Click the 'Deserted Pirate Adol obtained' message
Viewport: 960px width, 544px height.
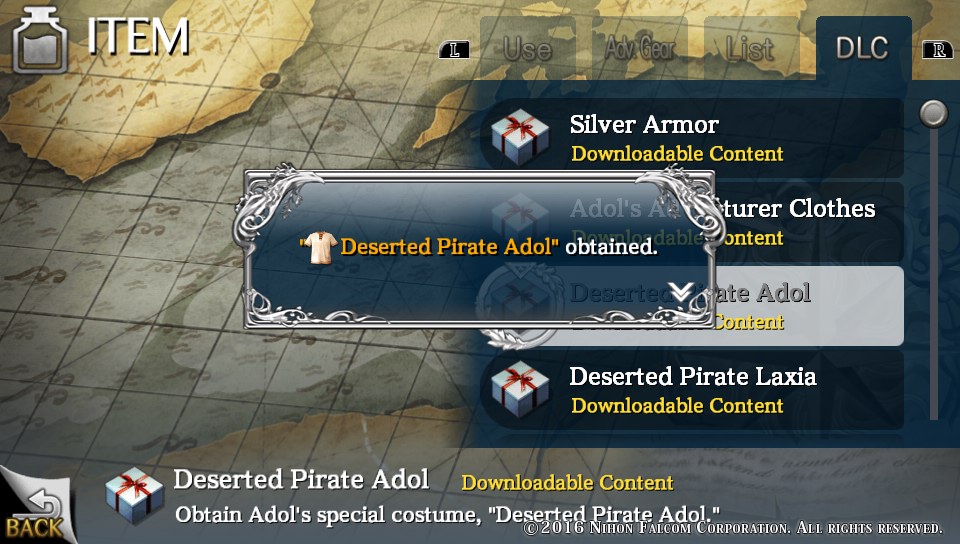click(479, 247)
